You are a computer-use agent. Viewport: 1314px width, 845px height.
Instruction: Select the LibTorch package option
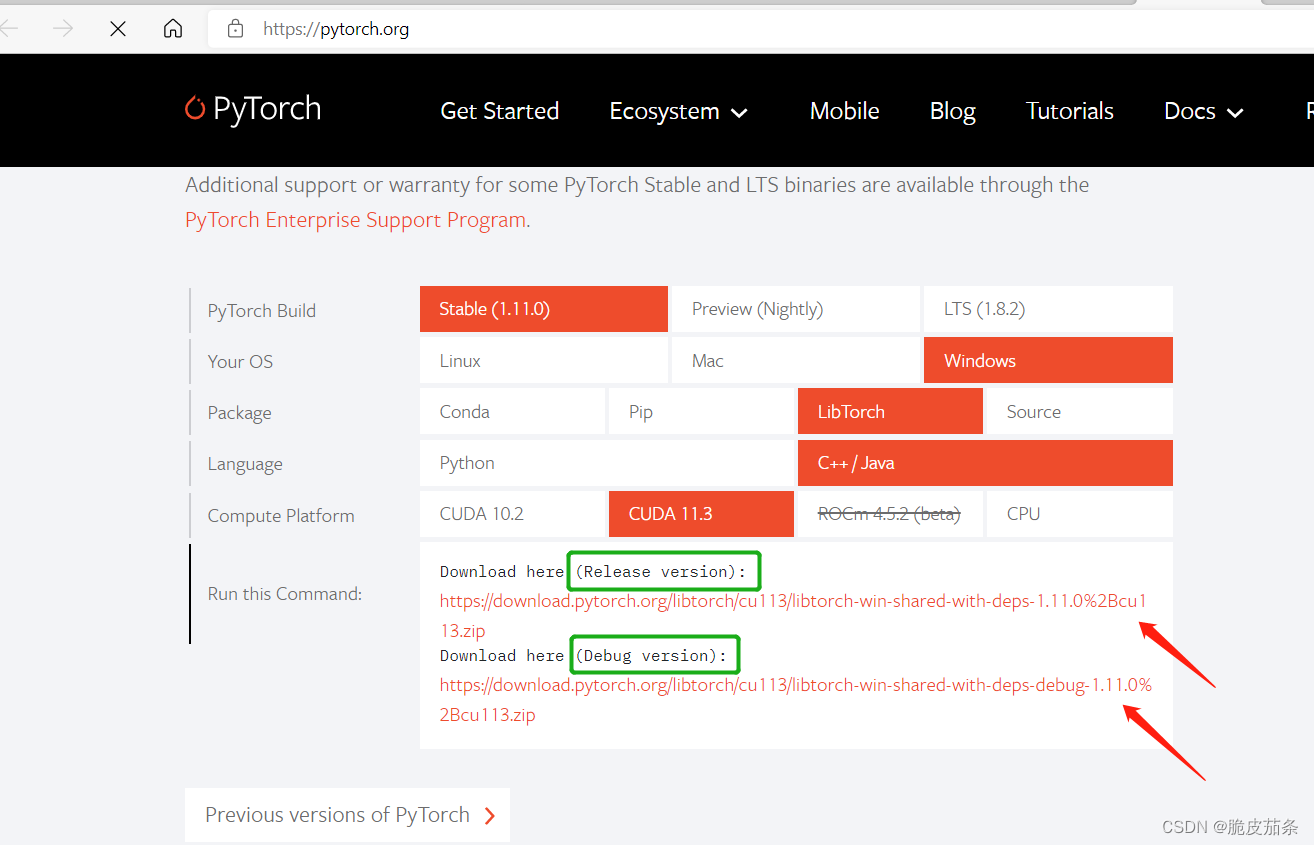(x=890, y=412)
